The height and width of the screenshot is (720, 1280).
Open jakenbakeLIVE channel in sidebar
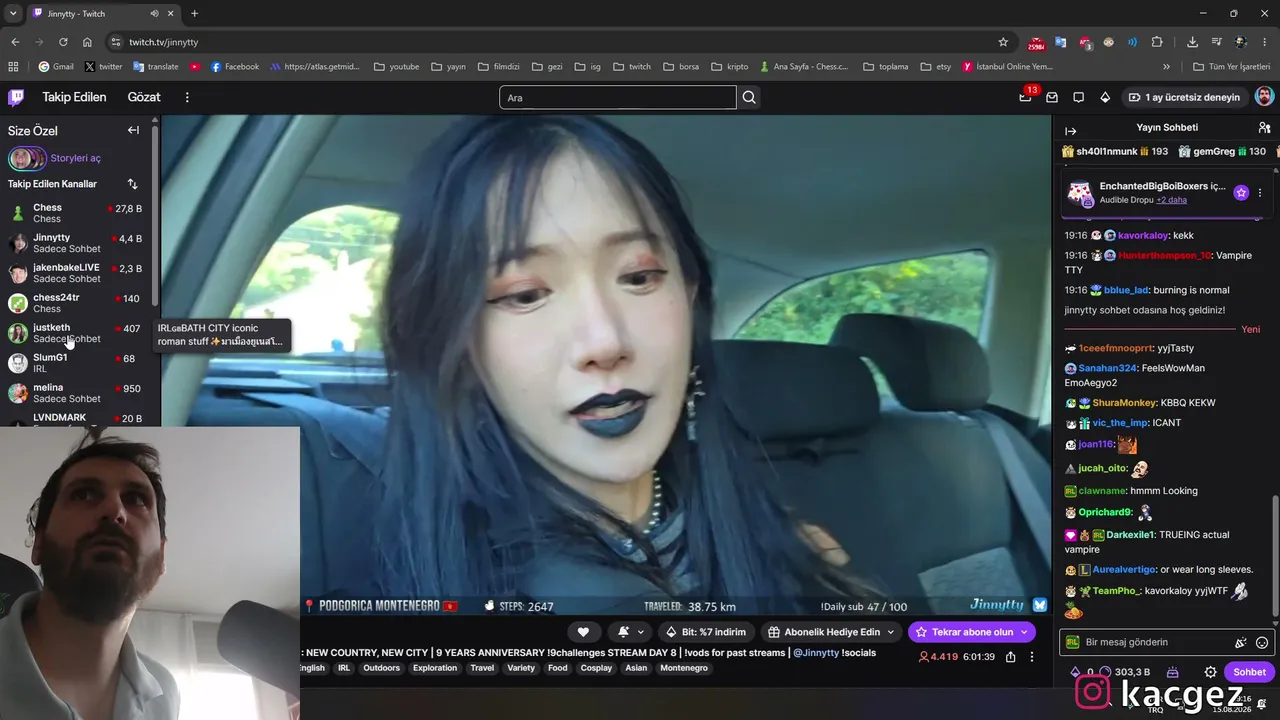point(77,273)
